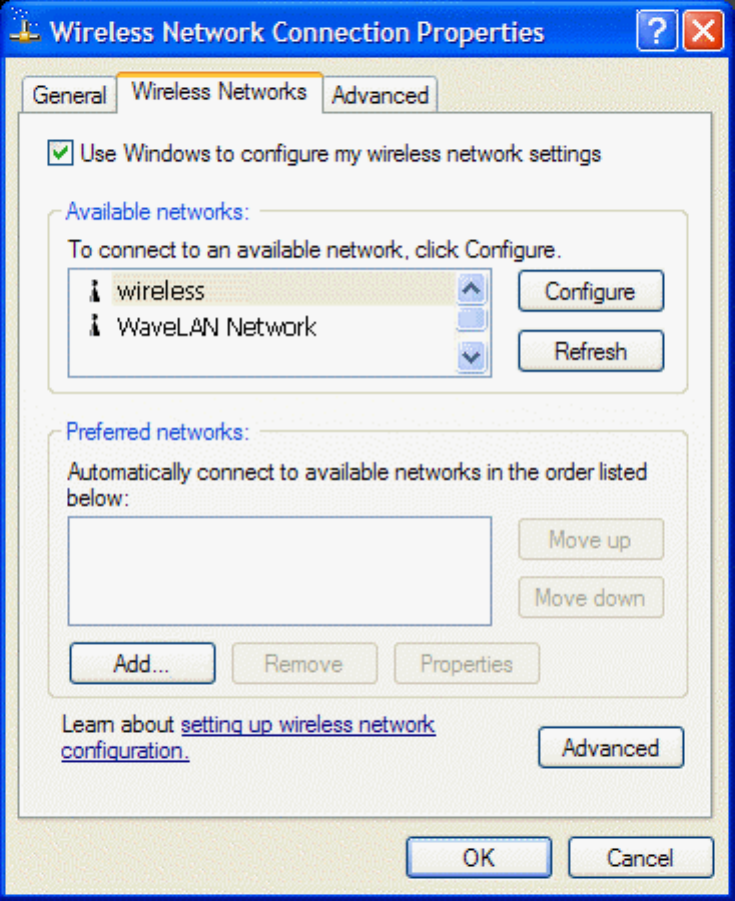Image resolution: width=735 pixels, height=901 pixels.
Task: Click the scrollbar thumb in available networks
Action: click(x=472, y=320)
